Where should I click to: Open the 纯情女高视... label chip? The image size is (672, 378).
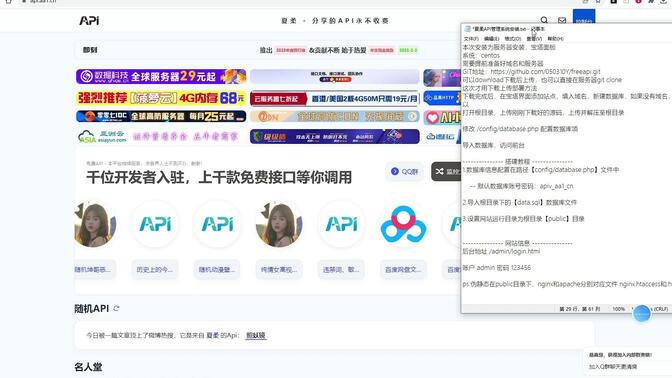(x=279, y=270)
